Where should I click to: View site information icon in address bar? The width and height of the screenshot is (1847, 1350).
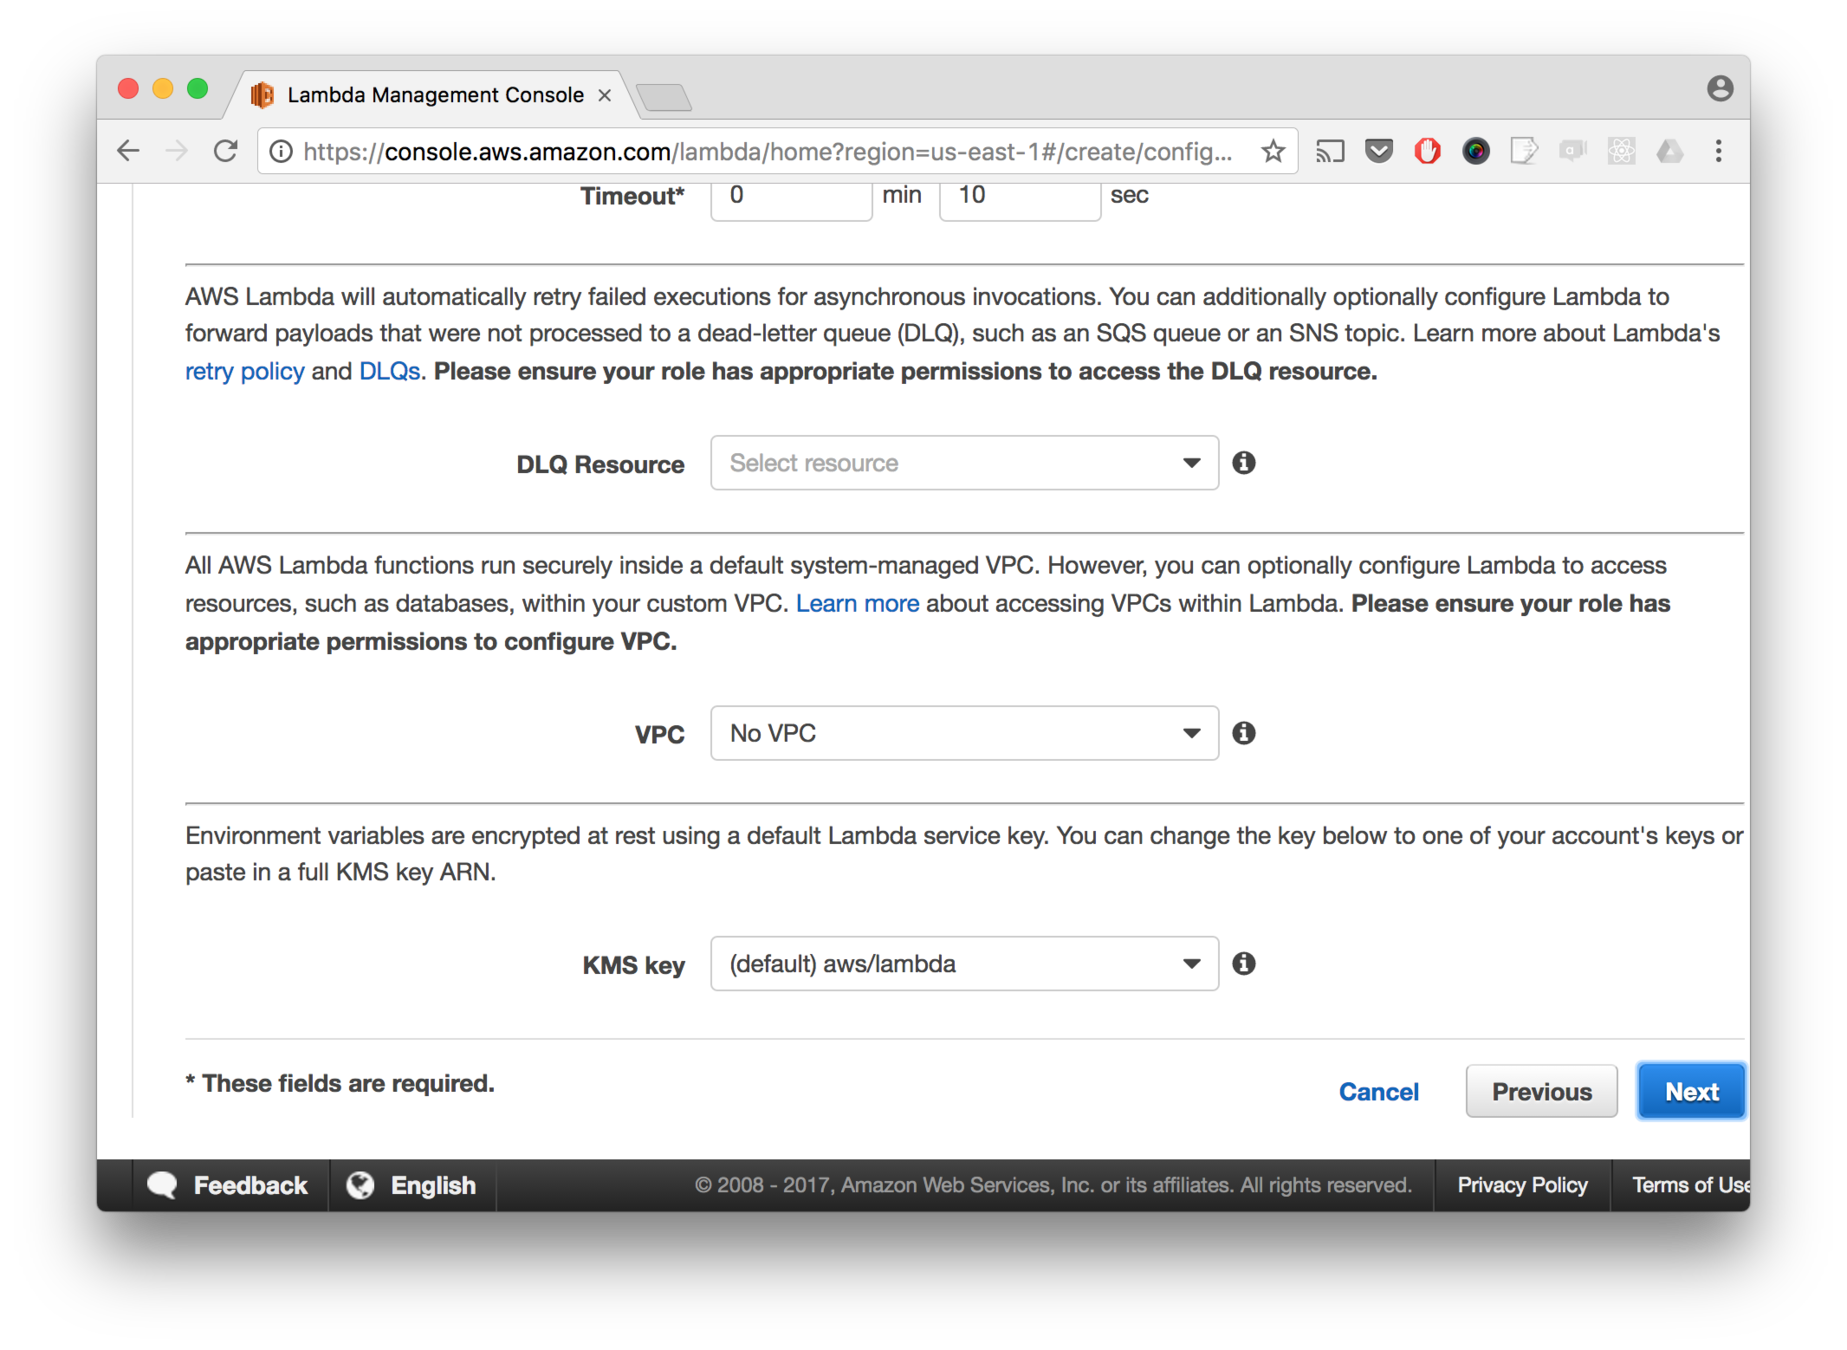282,151
